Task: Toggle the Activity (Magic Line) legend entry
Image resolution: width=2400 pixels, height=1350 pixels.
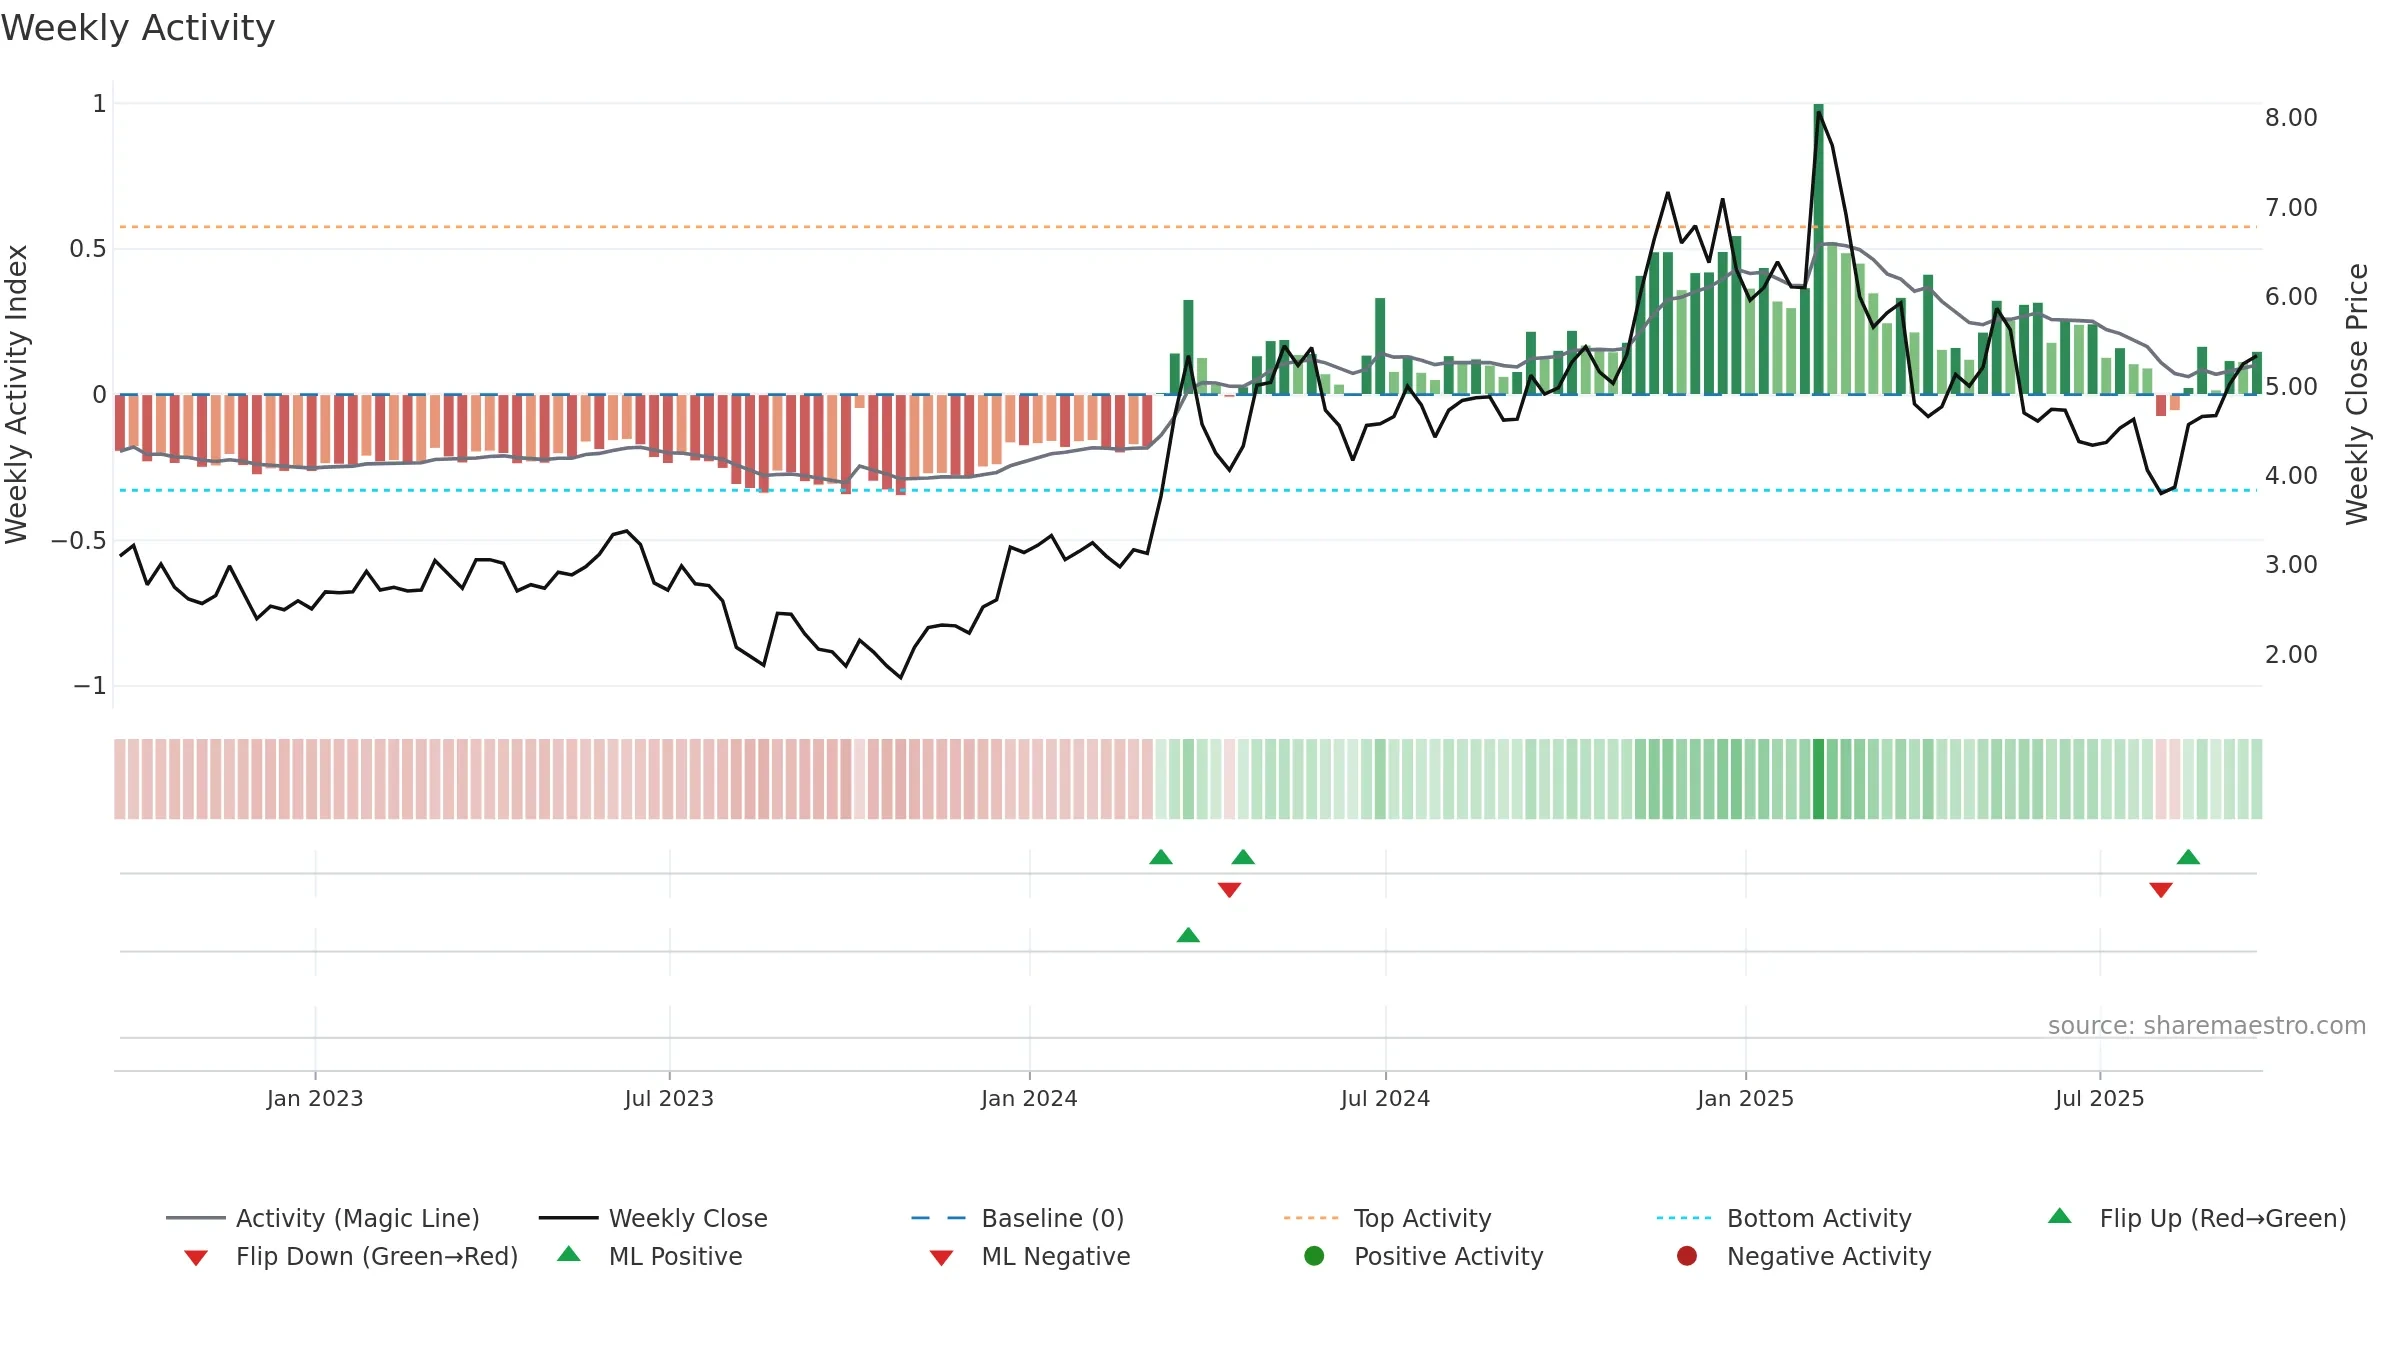Action: tap(323, 1218)
